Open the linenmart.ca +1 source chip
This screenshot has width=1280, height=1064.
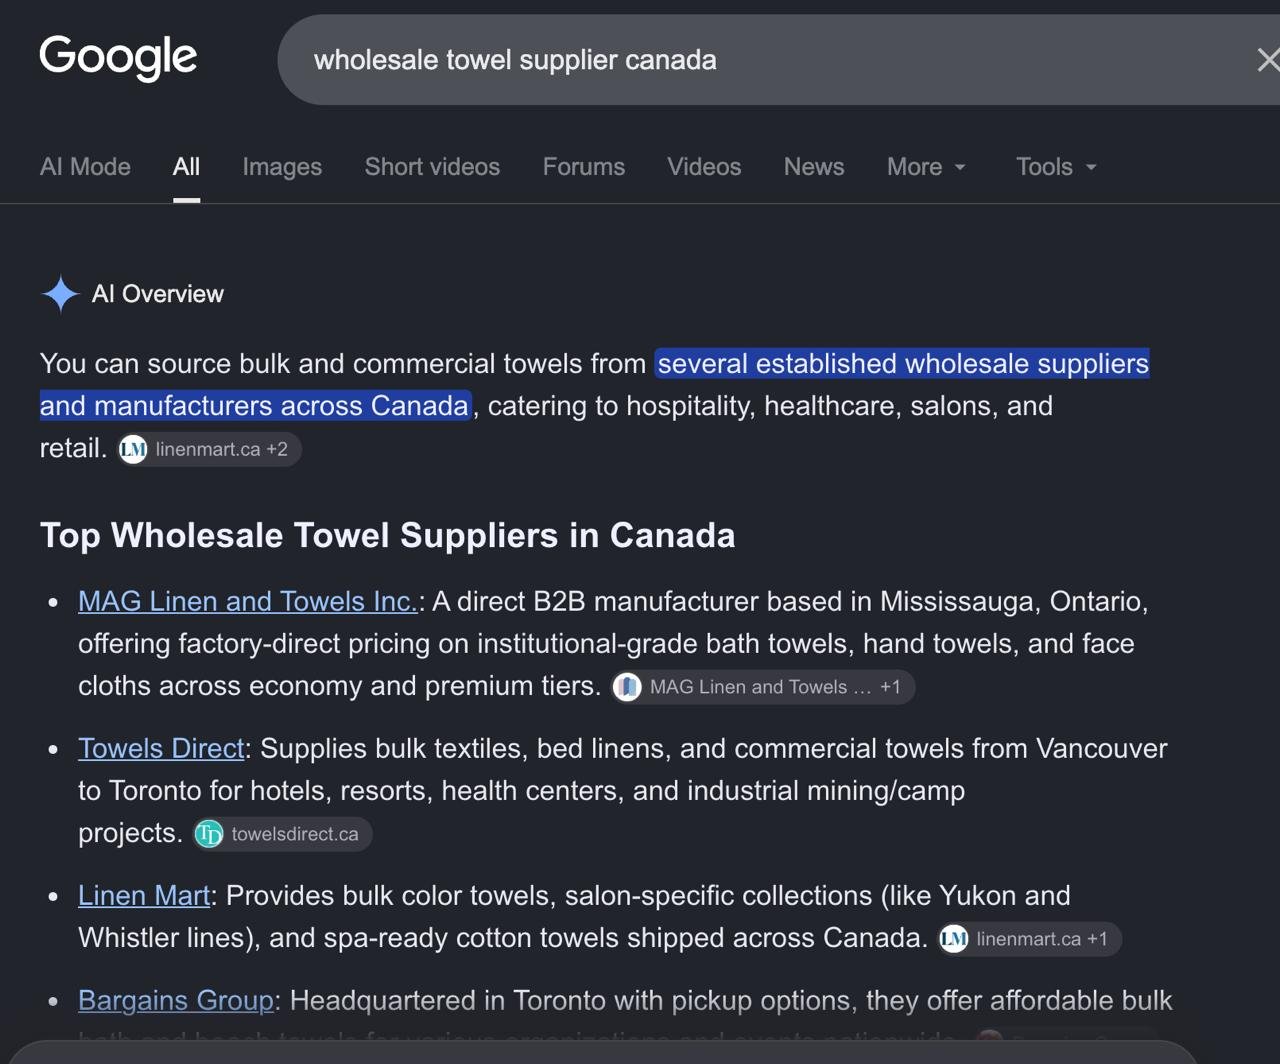click(x=1029, y=939)
